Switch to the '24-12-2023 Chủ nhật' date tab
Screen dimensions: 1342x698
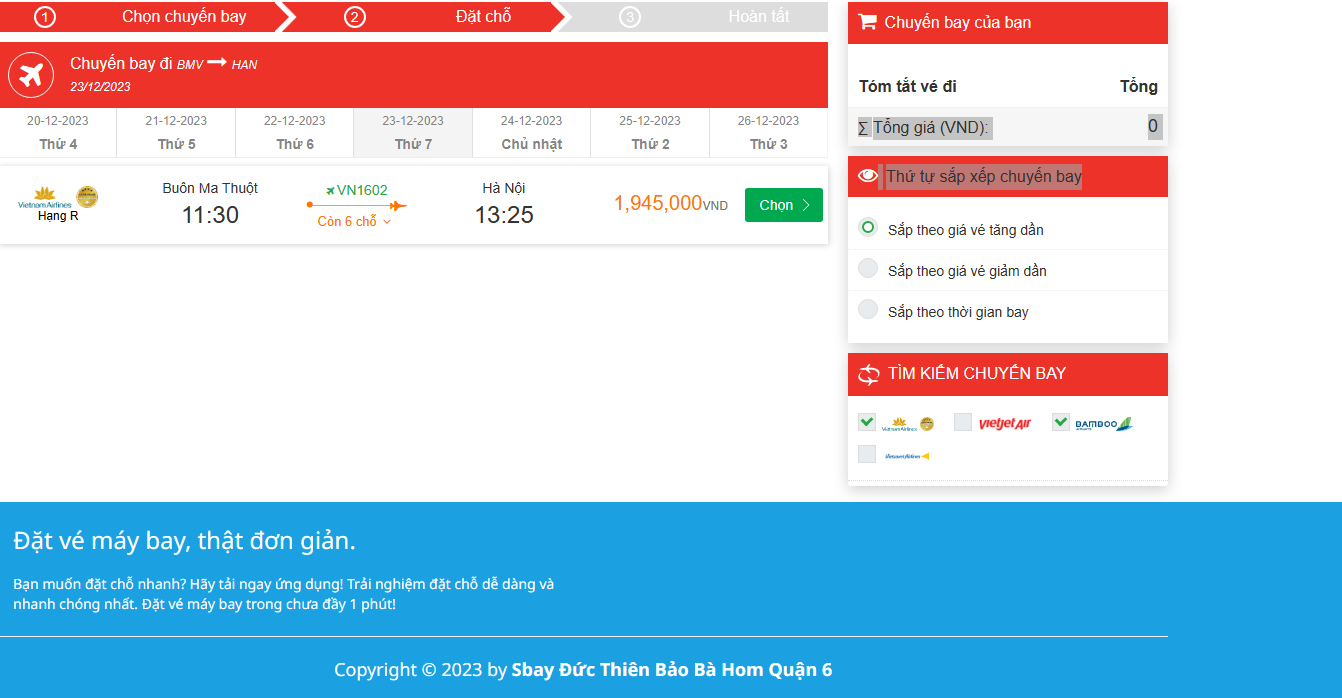tap(532, 133)
